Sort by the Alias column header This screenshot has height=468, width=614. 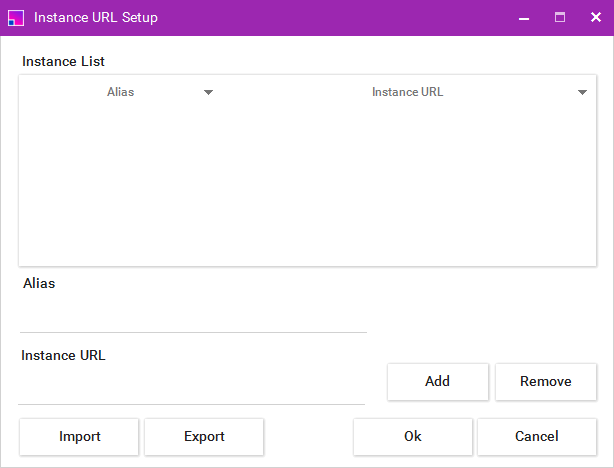pos(120,92)
